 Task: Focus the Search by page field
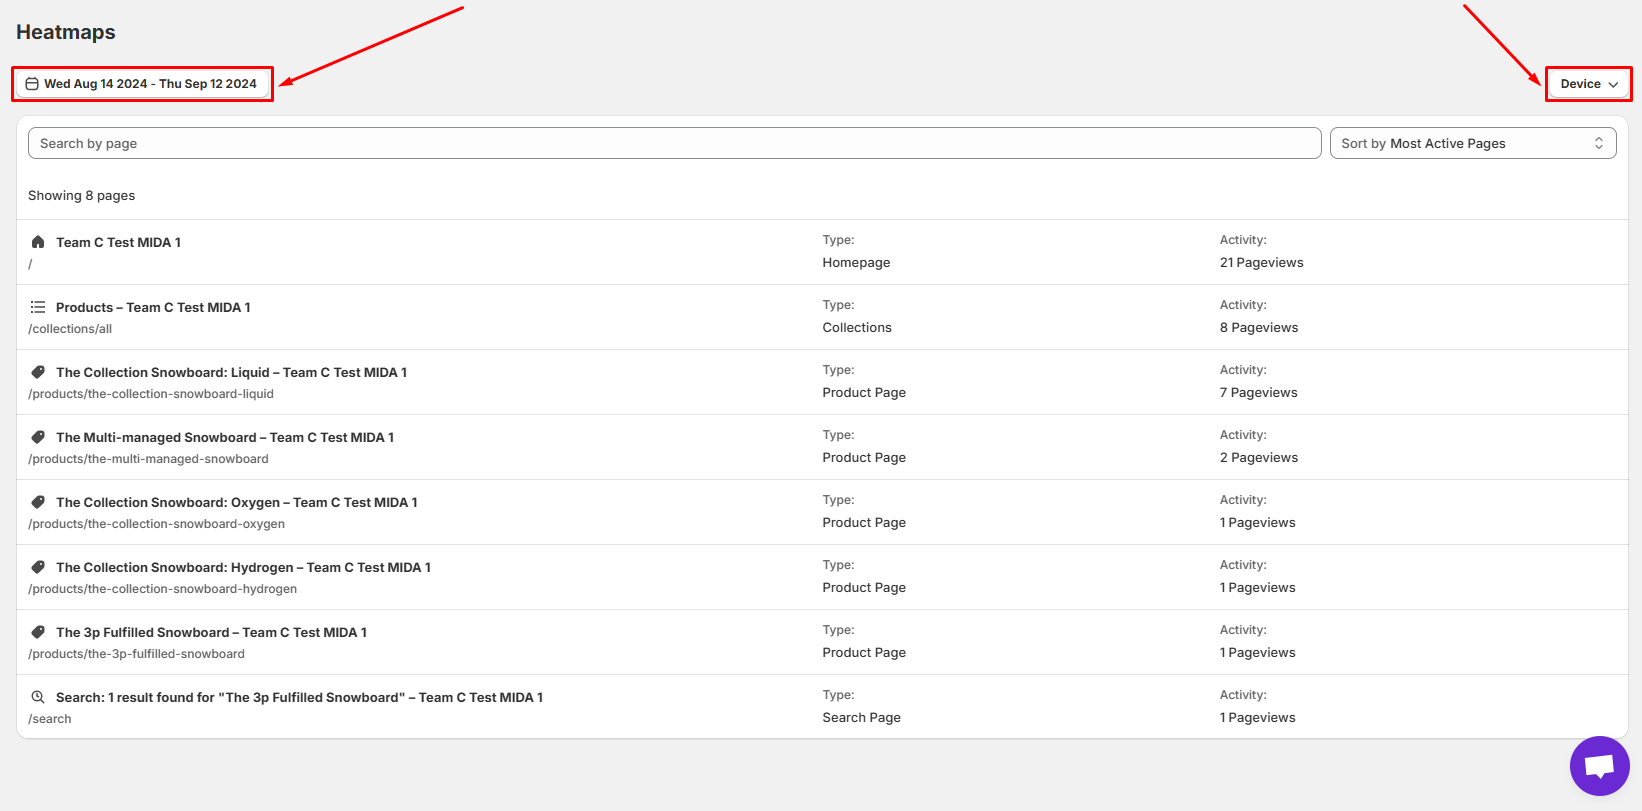click(674, 143)
